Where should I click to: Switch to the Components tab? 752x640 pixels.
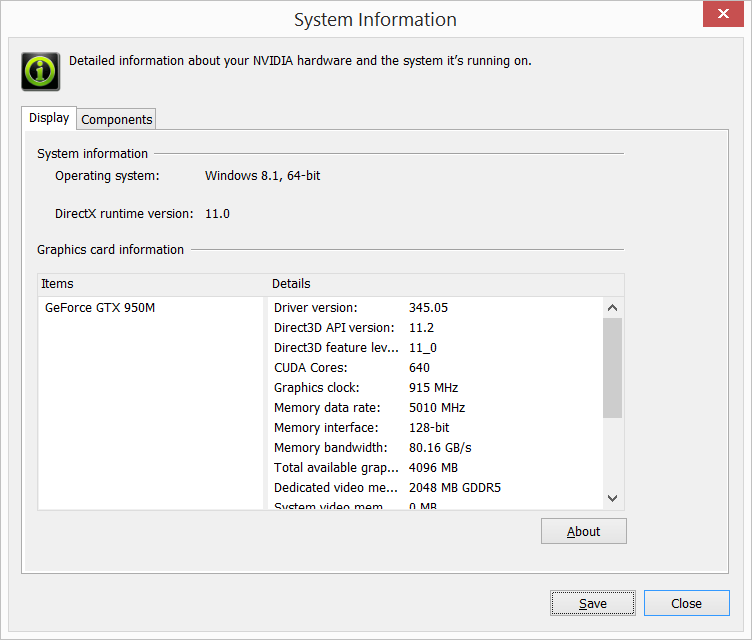117,119
